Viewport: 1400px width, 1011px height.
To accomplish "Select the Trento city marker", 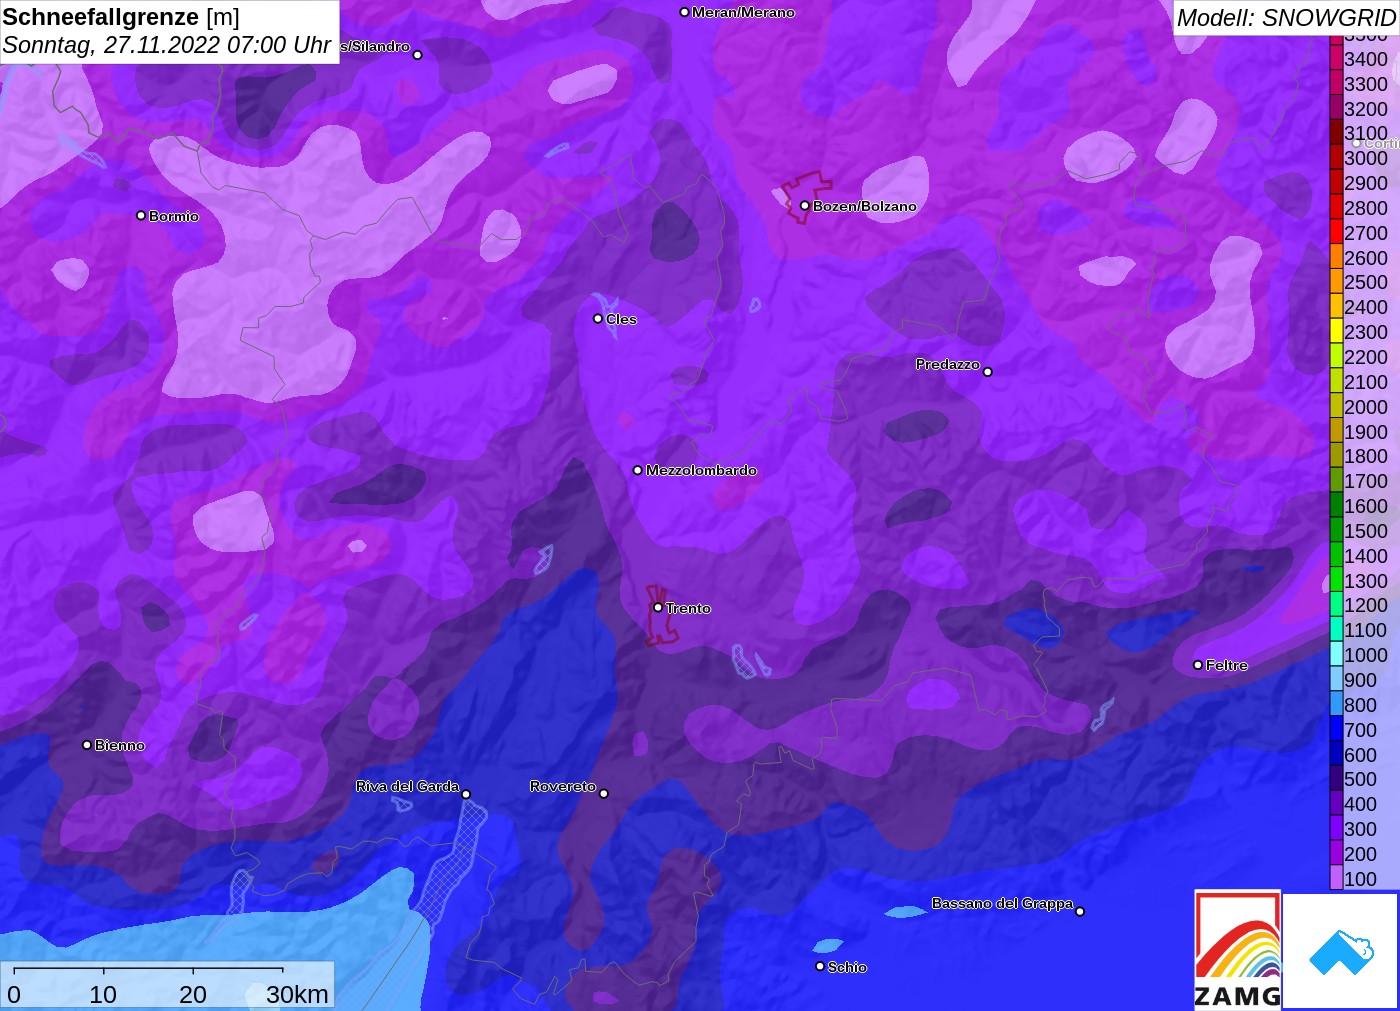I will pyautogui.click(x=658, y=607).
